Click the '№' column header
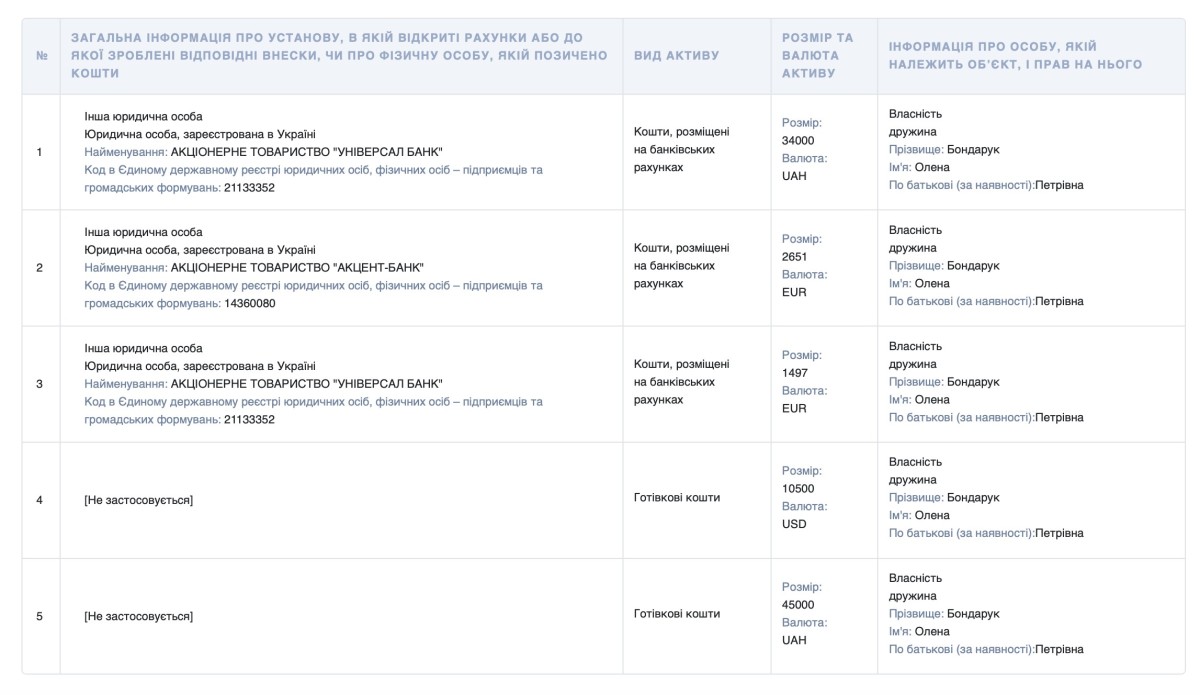Screen dimensions: 1200x695 click(x=41, y=55)
